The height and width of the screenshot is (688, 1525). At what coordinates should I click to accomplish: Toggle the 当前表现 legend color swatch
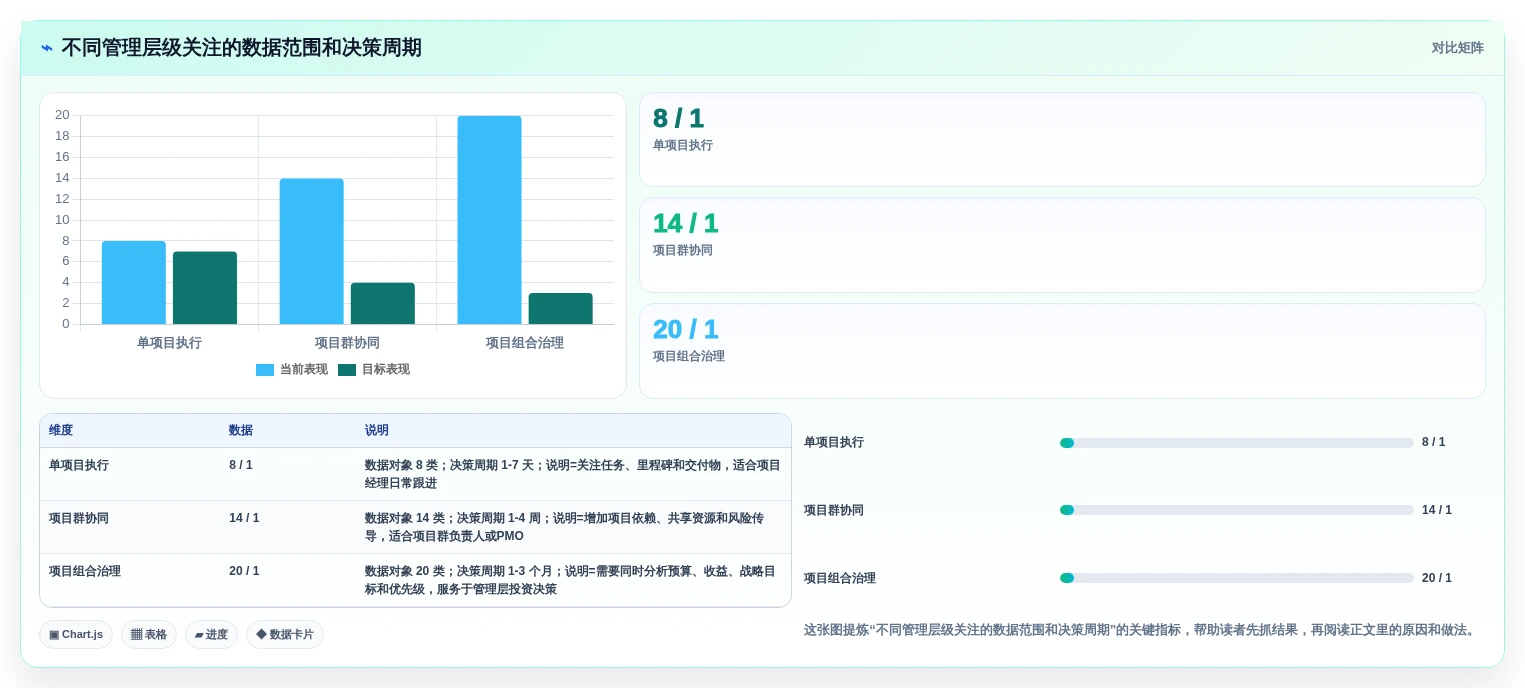click(x=265, y=370)
